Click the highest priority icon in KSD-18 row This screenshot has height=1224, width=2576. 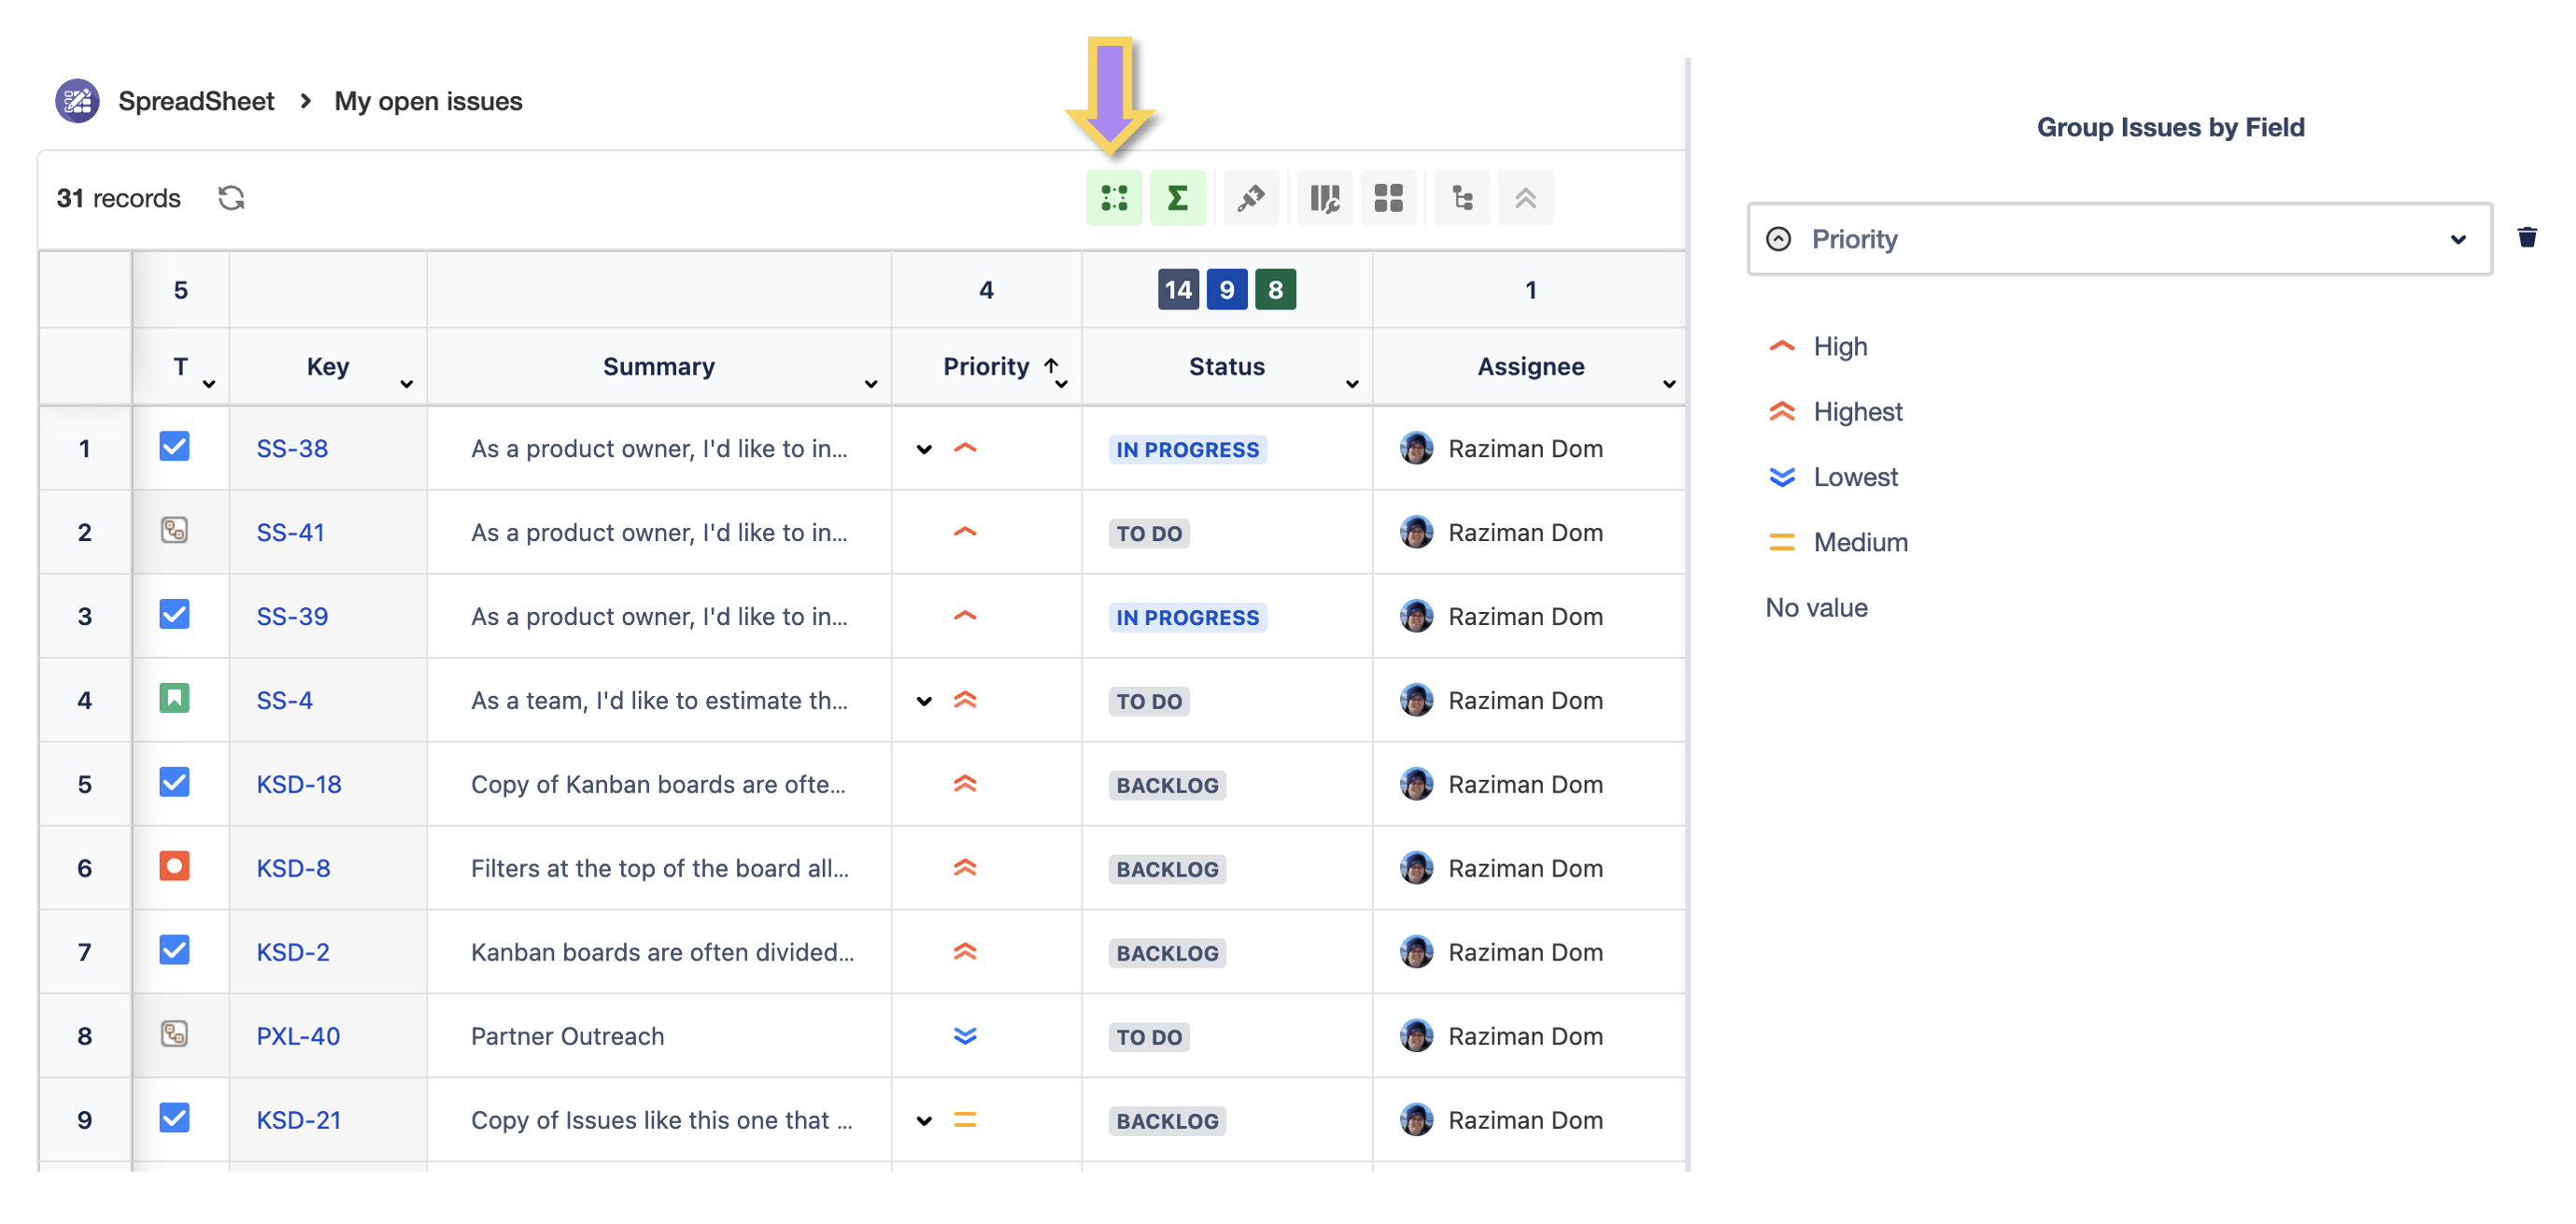[x=964, y=784]
